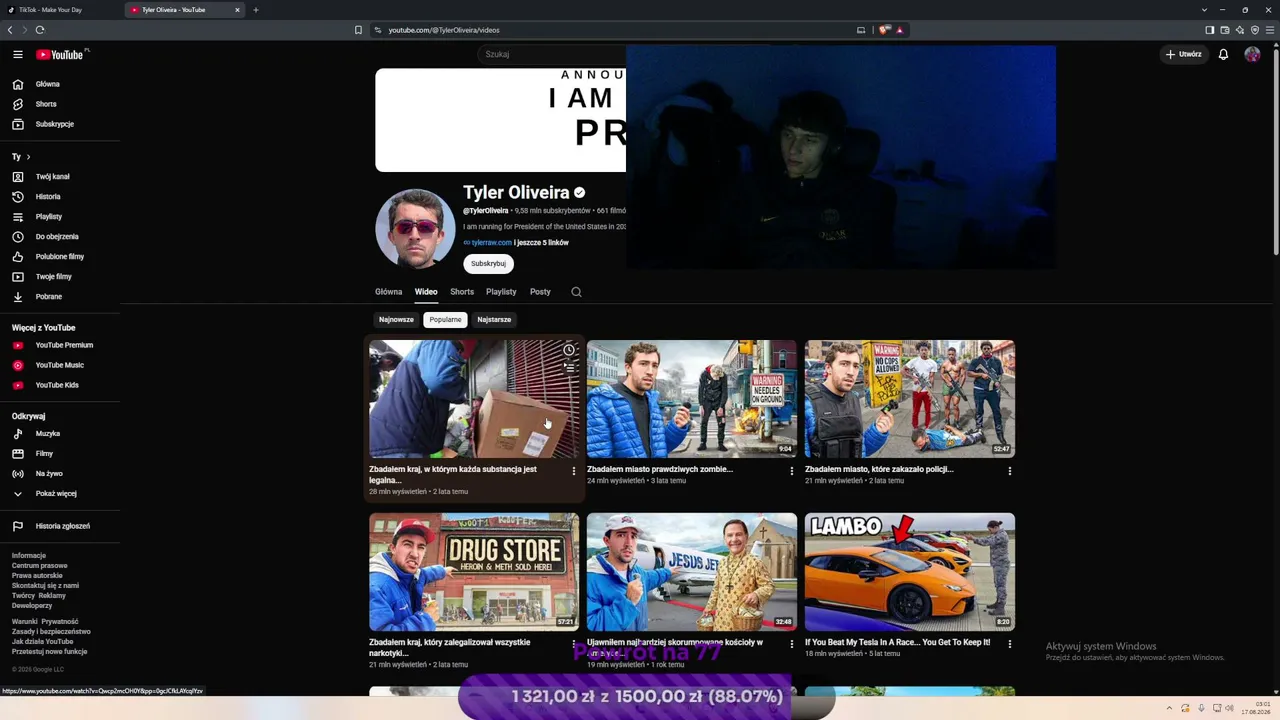The height and width of the screenshot is (720, 1280).
Task: Switch to the Posty channel tab
Action: (x=540, y=292)
